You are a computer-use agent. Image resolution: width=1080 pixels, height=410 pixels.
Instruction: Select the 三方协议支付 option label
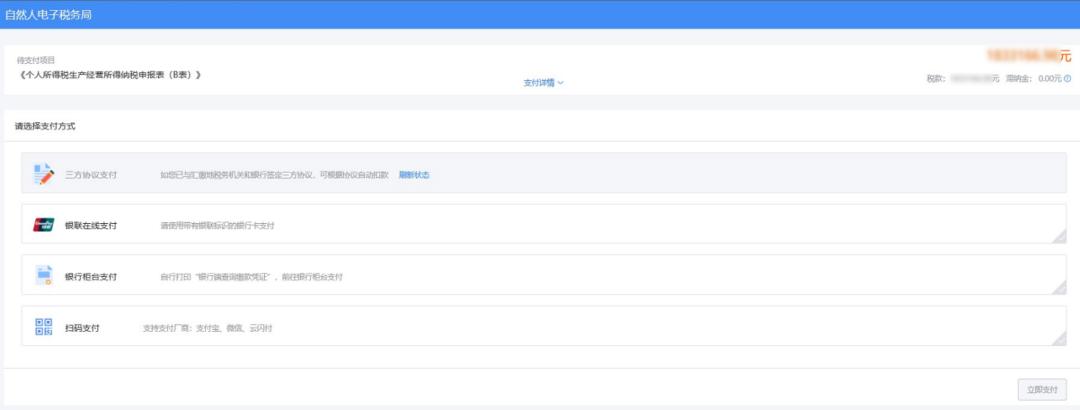91,175
